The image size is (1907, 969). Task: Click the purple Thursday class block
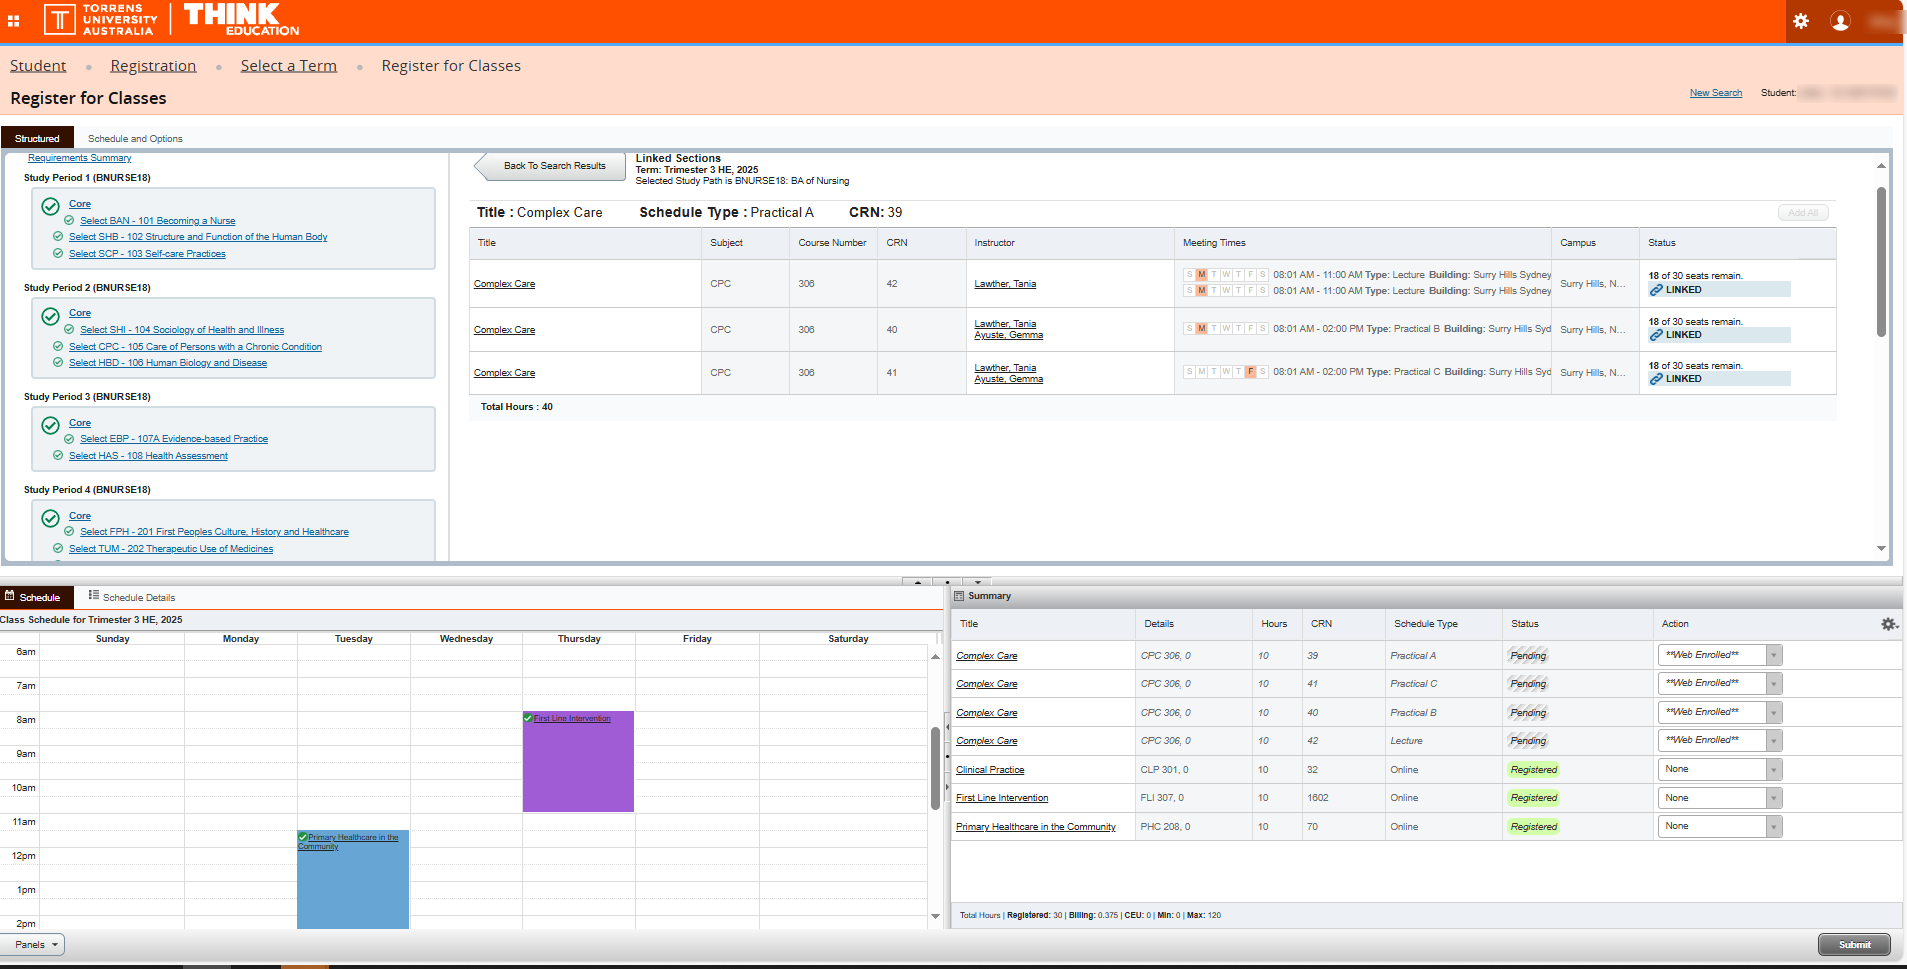pyautogui.click(x=578, y=770)
